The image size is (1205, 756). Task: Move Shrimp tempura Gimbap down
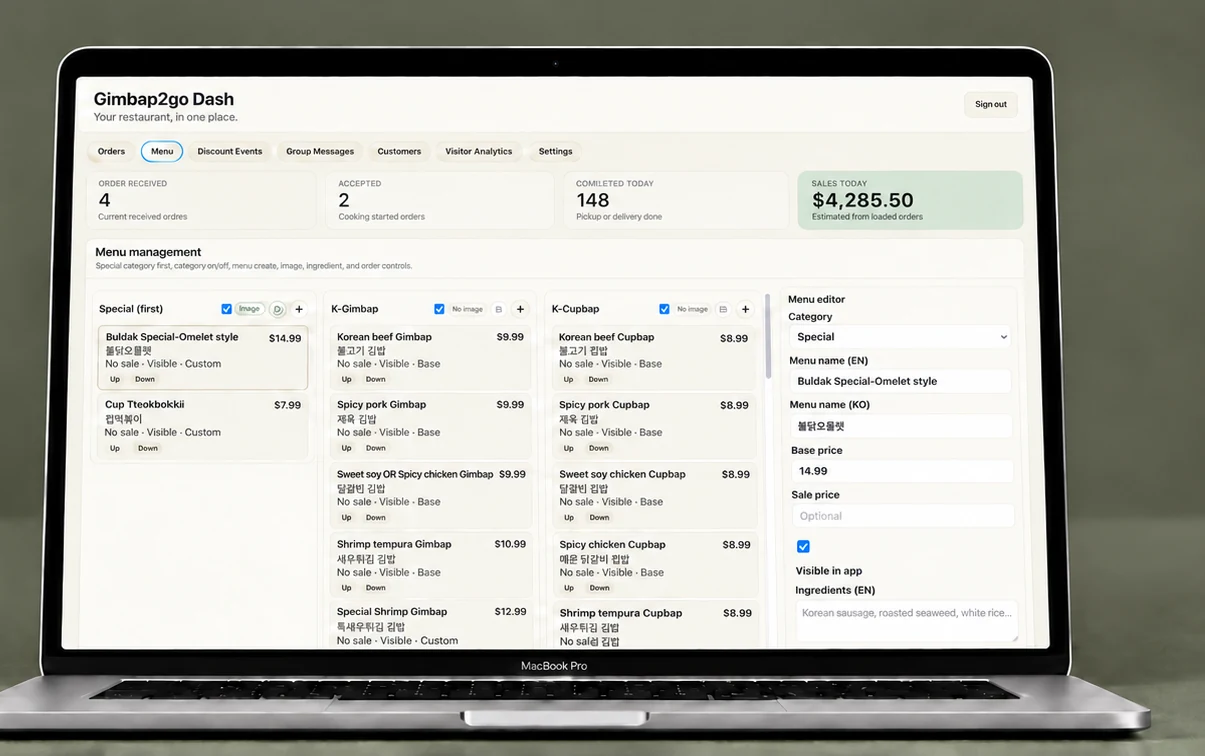click(x=376, y=587)
